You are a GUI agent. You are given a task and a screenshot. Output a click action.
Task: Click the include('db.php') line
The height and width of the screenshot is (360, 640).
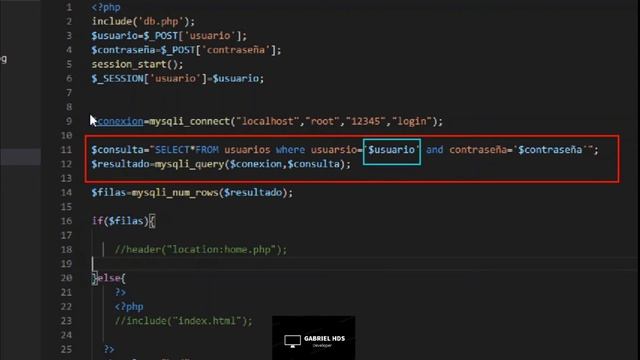click(x=143, y=21)
